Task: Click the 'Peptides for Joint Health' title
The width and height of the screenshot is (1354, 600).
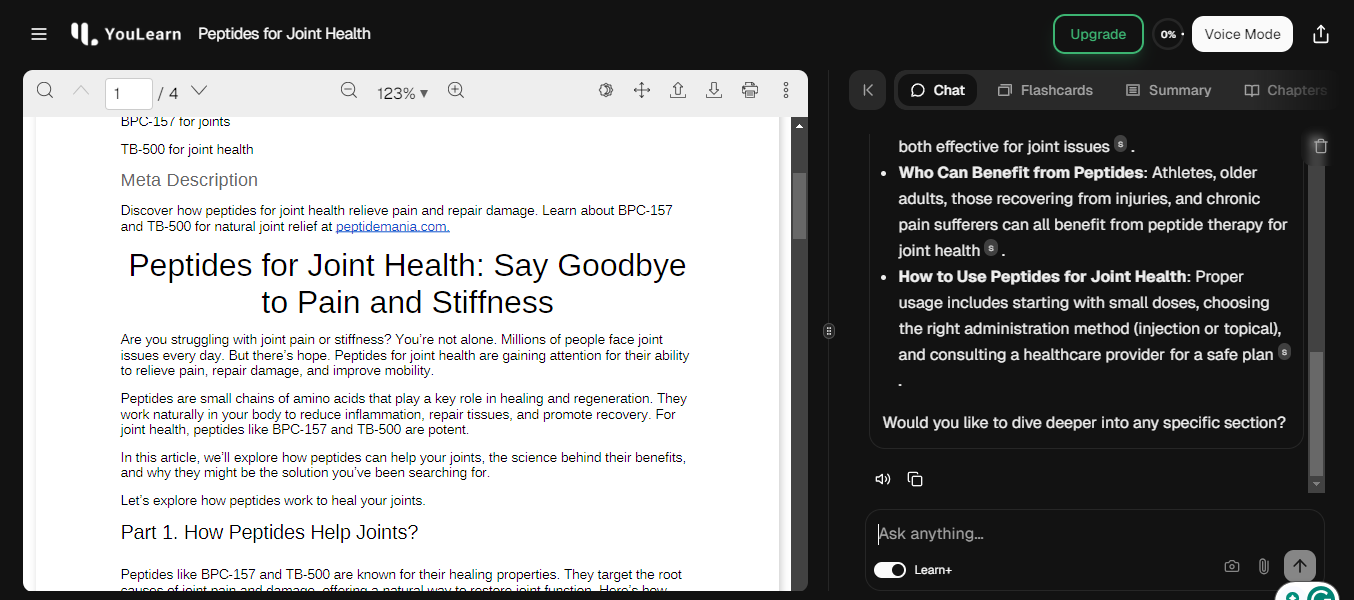Action: [x=284, y=34]
